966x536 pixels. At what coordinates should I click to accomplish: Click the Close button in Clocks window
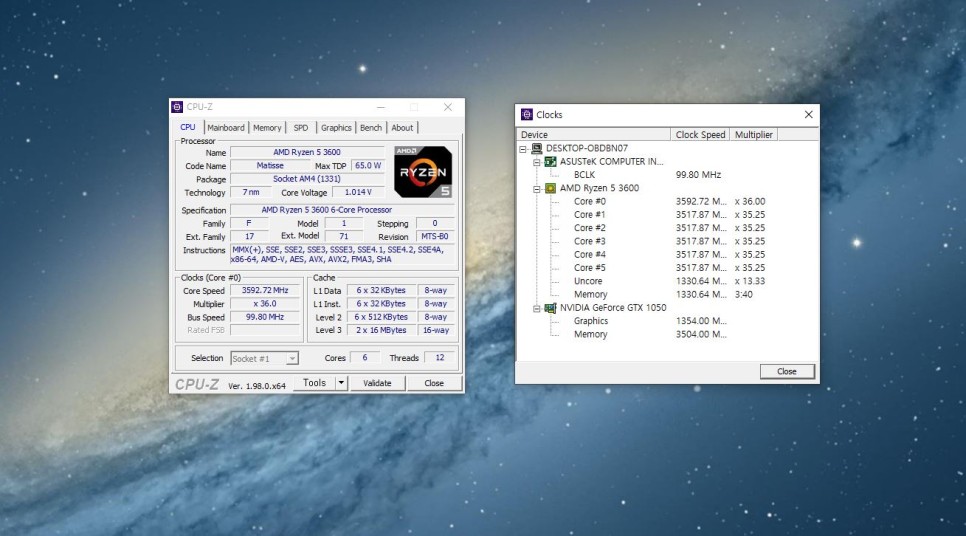tap(787, 372)
